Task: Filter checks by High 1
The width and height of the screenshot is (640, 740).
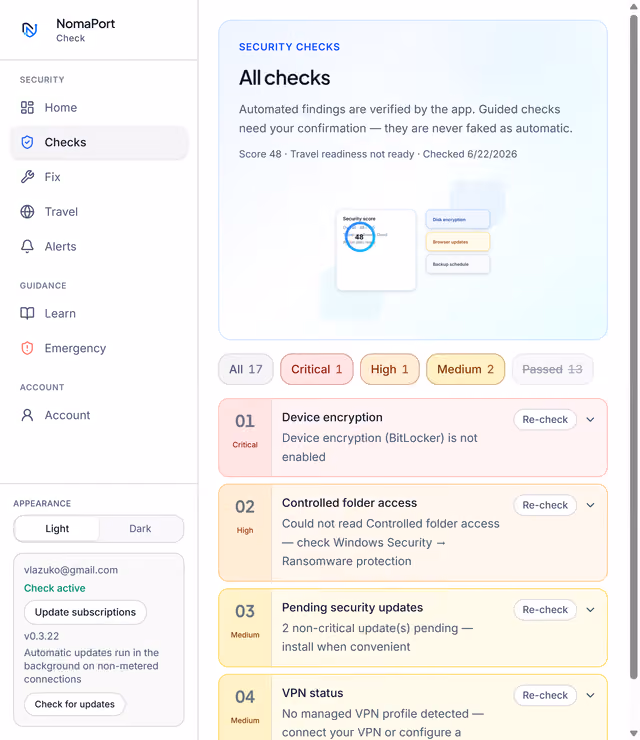Action: [389, 369]
